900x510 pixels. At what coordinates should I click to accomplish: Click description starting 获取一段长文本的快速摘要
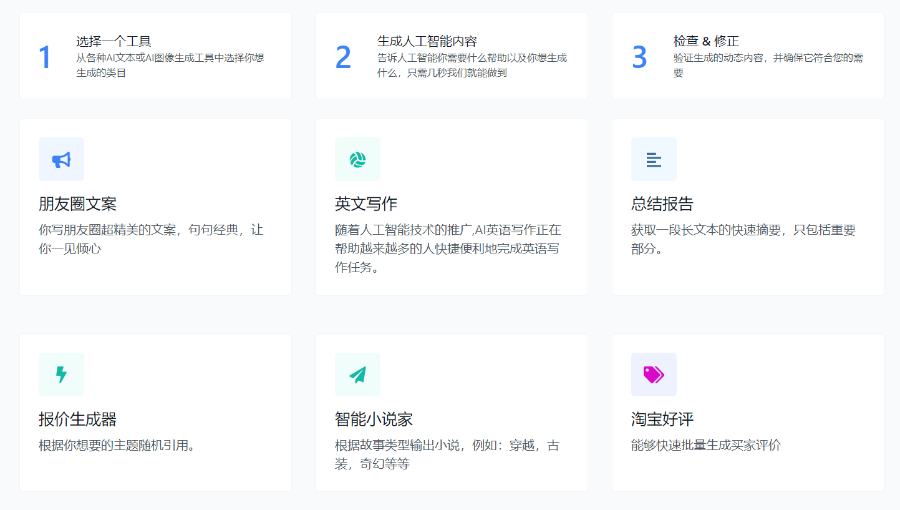coord(743,239)
